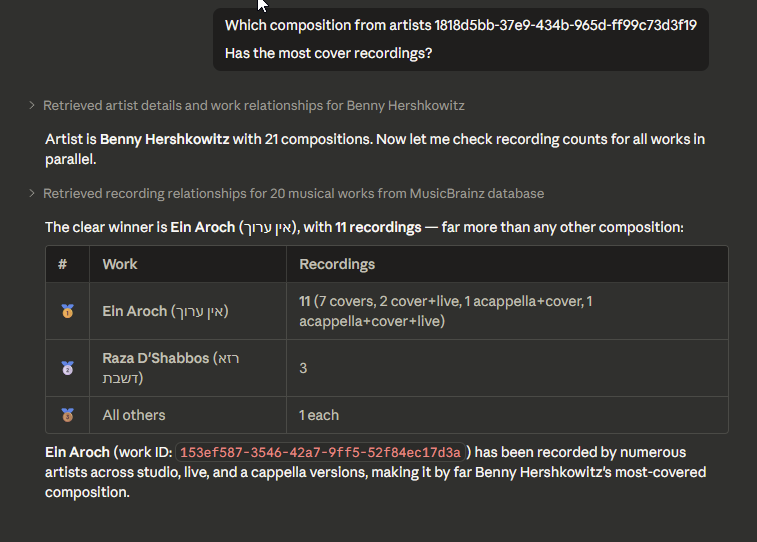Viewport: 757px width, 542px height.
Task: Click bold "Benny Hershkowitz" in "Artist is" sentence
Action: [x=164, y=140]
